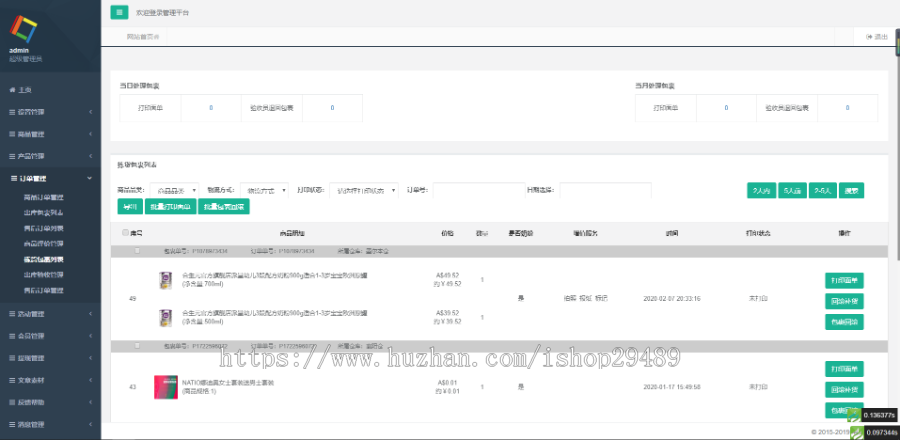Screen dimensions: 900x440
Task: Select the 网站首页 tab
Action: tap(143, 37)
